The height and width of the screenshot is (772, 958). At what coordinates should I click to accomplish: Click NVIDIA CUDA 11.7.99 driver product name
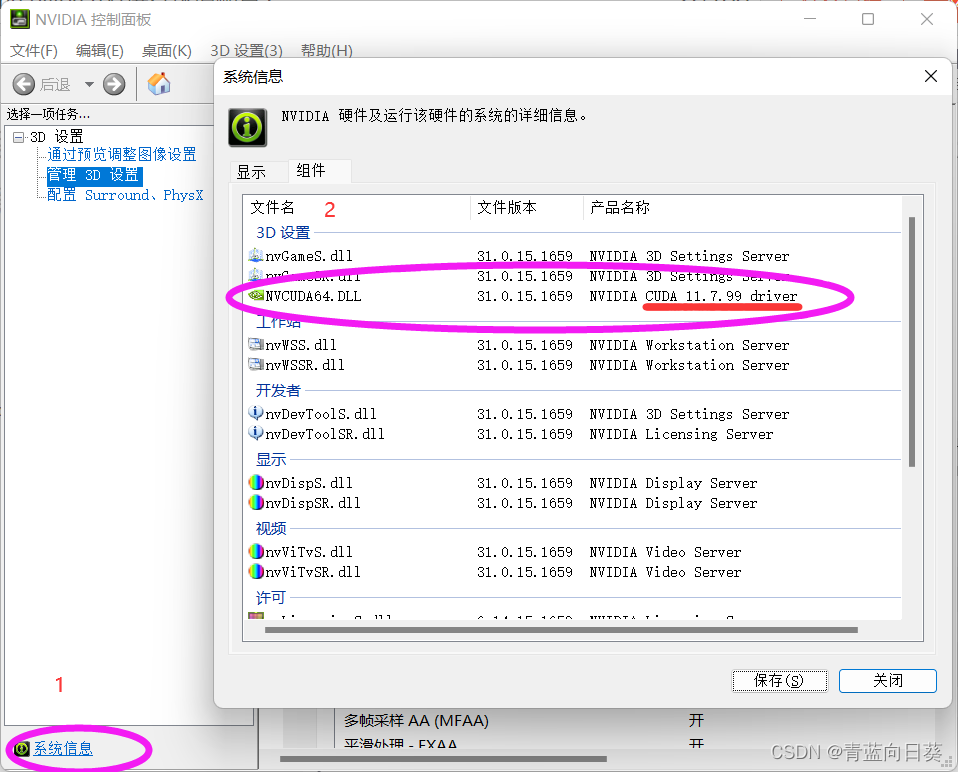coord(693,296)
